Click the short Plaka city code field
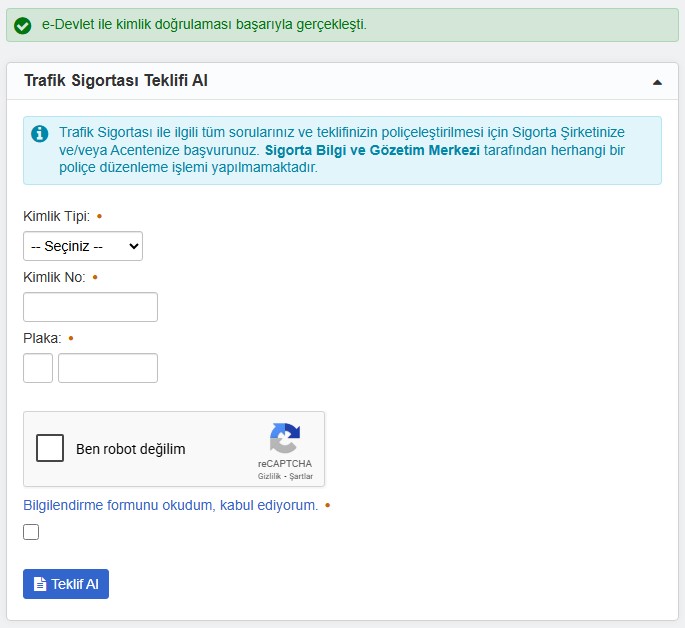 coord(38,368)
